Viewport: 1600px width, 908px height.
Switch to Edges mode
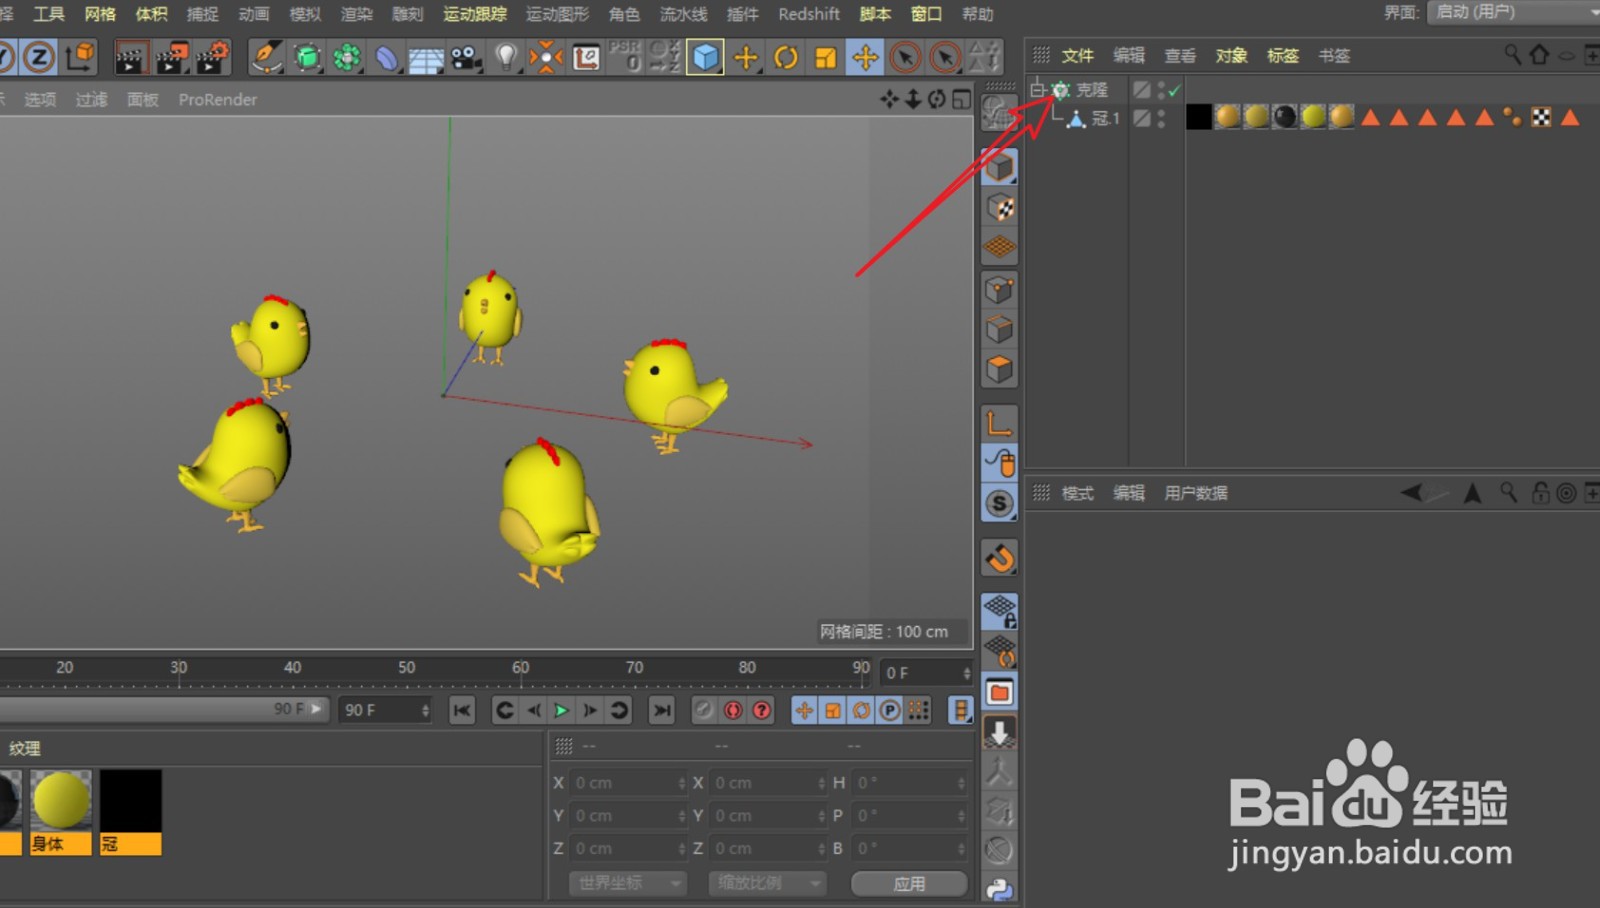[x=1000, y=329]
